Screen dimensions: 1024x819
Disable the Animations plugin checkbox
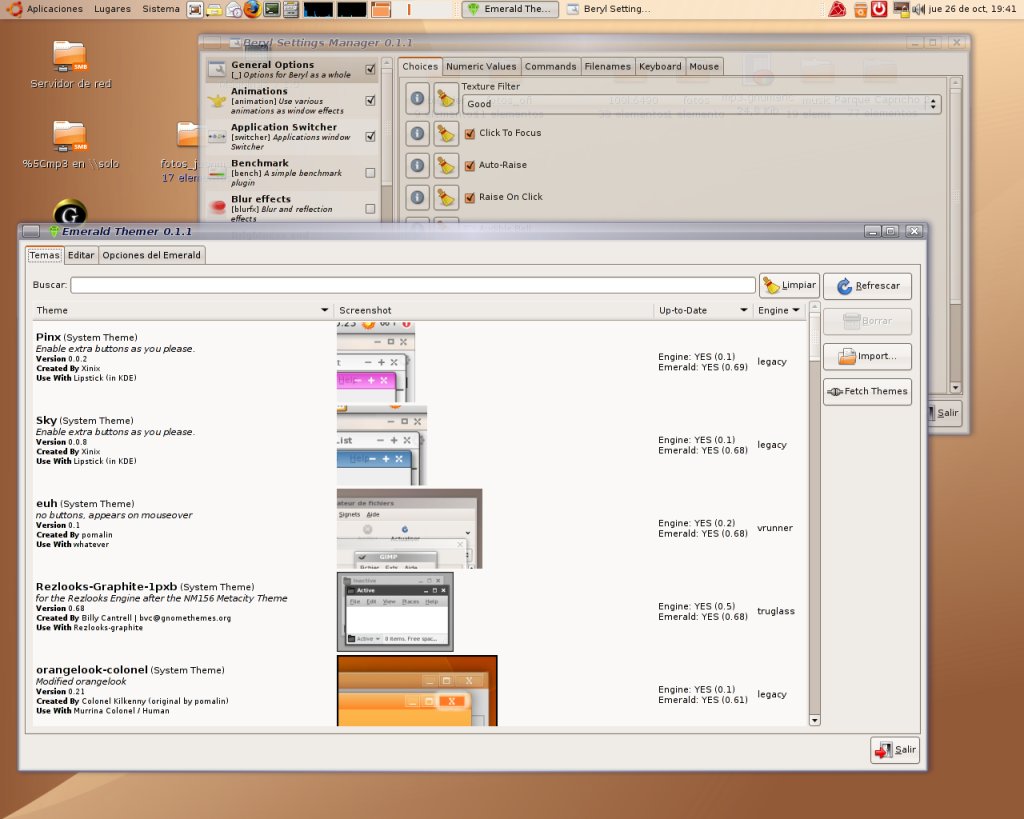tap(370, 101)
